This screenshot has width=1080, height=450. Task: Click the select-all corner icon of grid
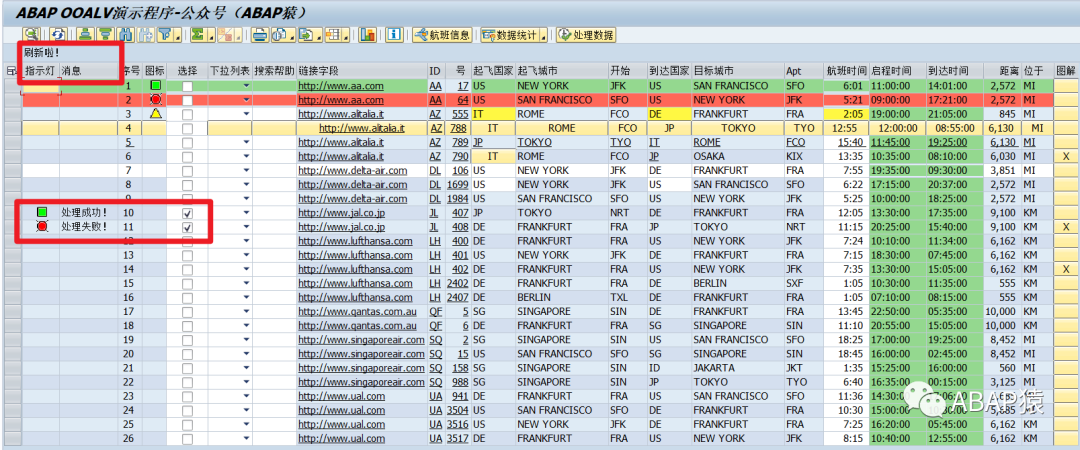(x=12, y=70)
